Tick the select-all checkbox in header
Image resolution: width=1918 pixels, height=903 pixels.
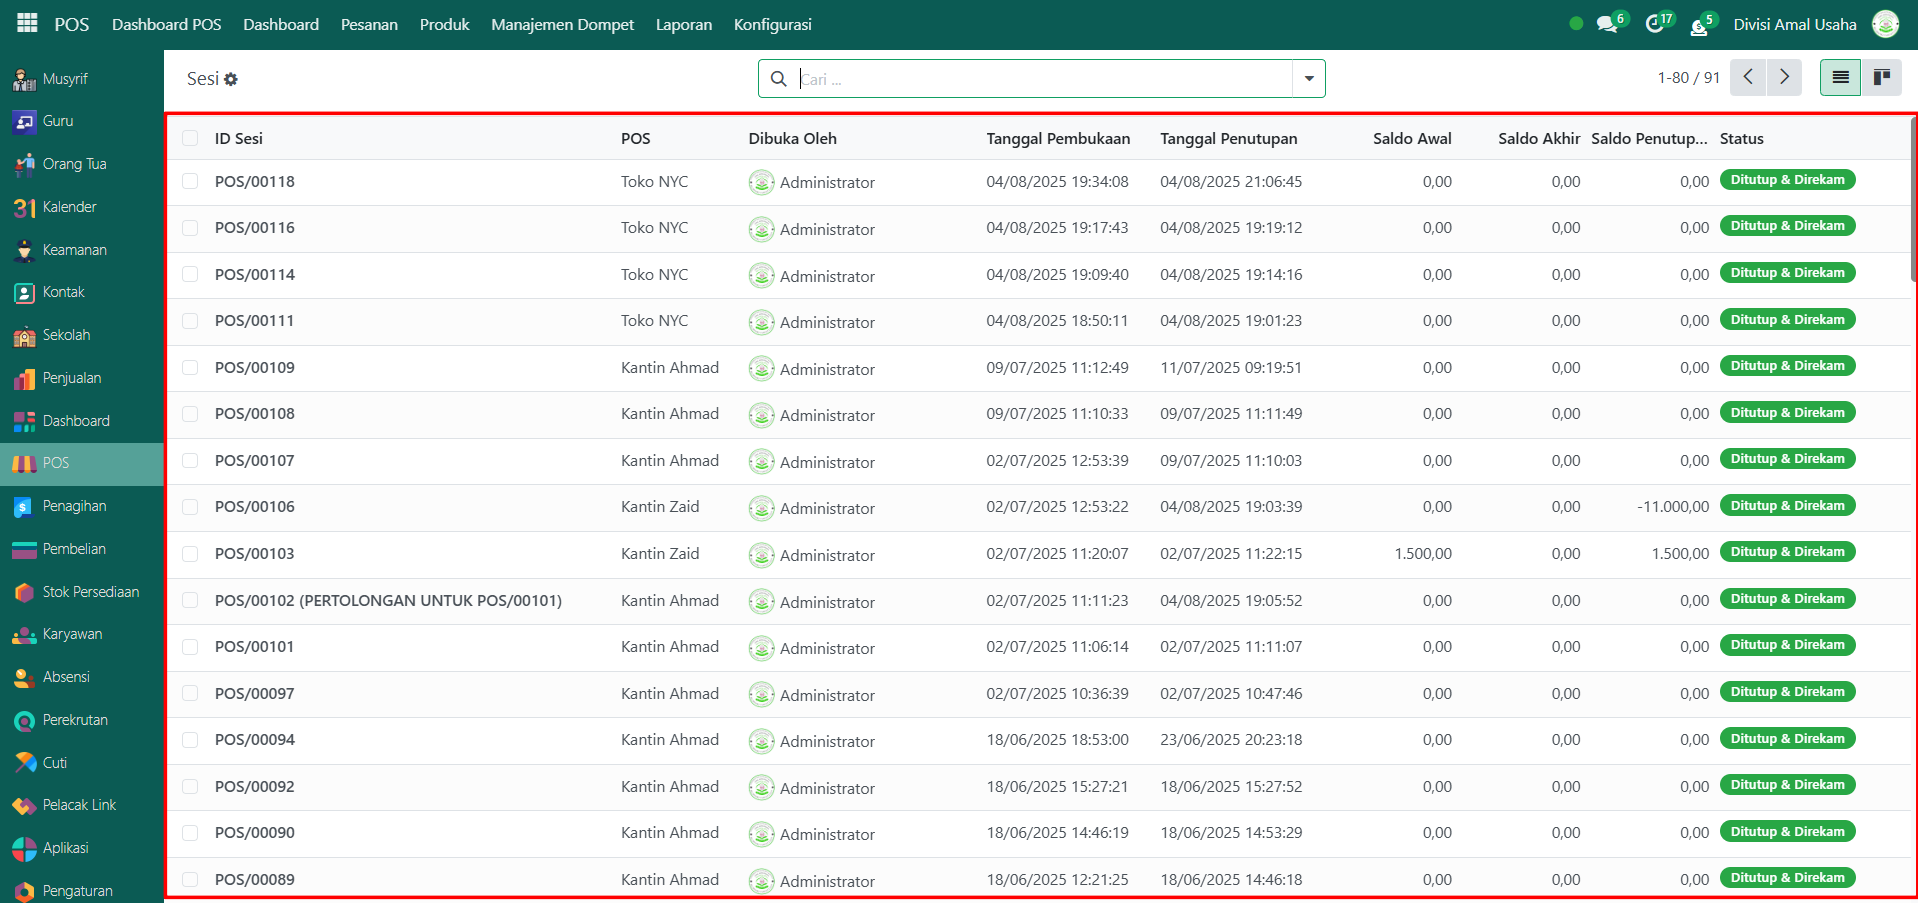pyautogui.click(x=190, y=139)
